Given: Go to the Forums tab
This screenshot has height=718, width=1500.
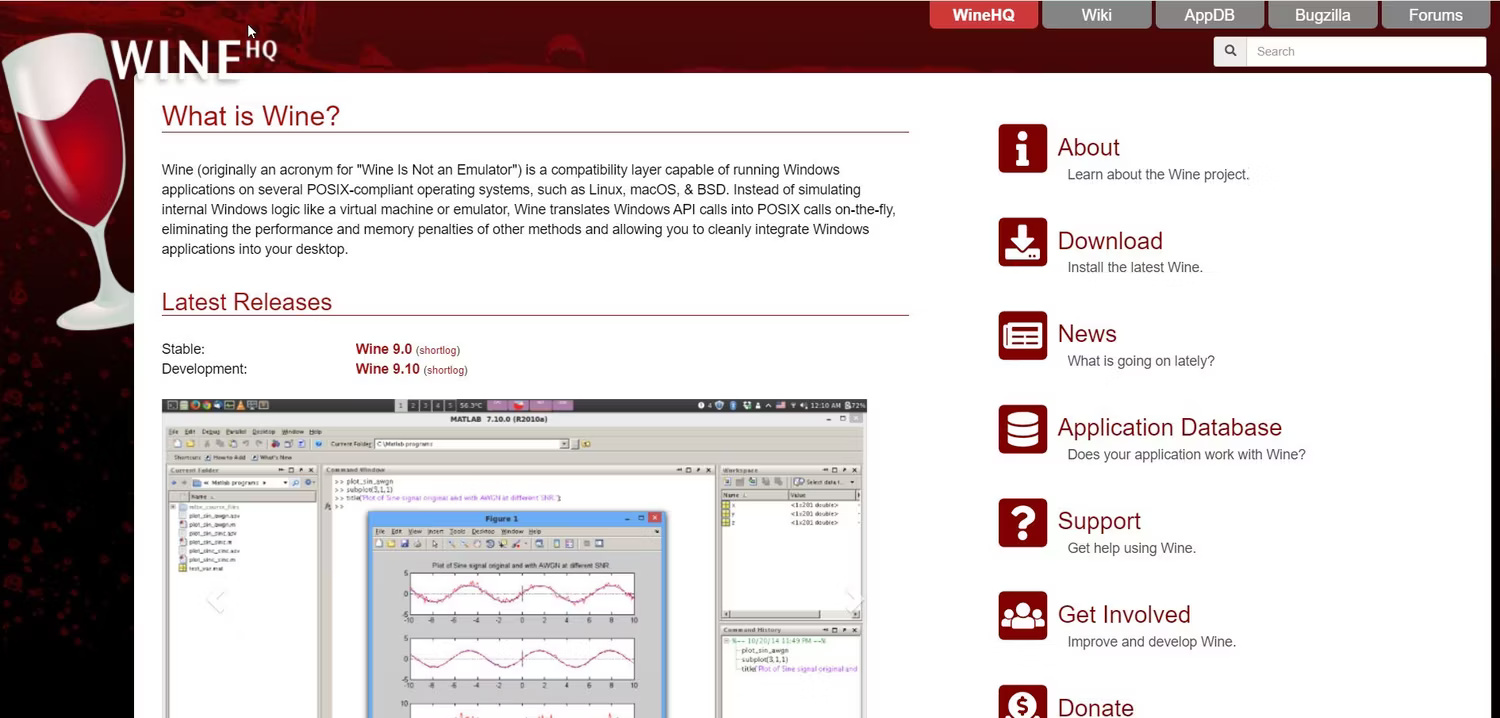Looking at the screenshot, I should (x=1435, y=15).
